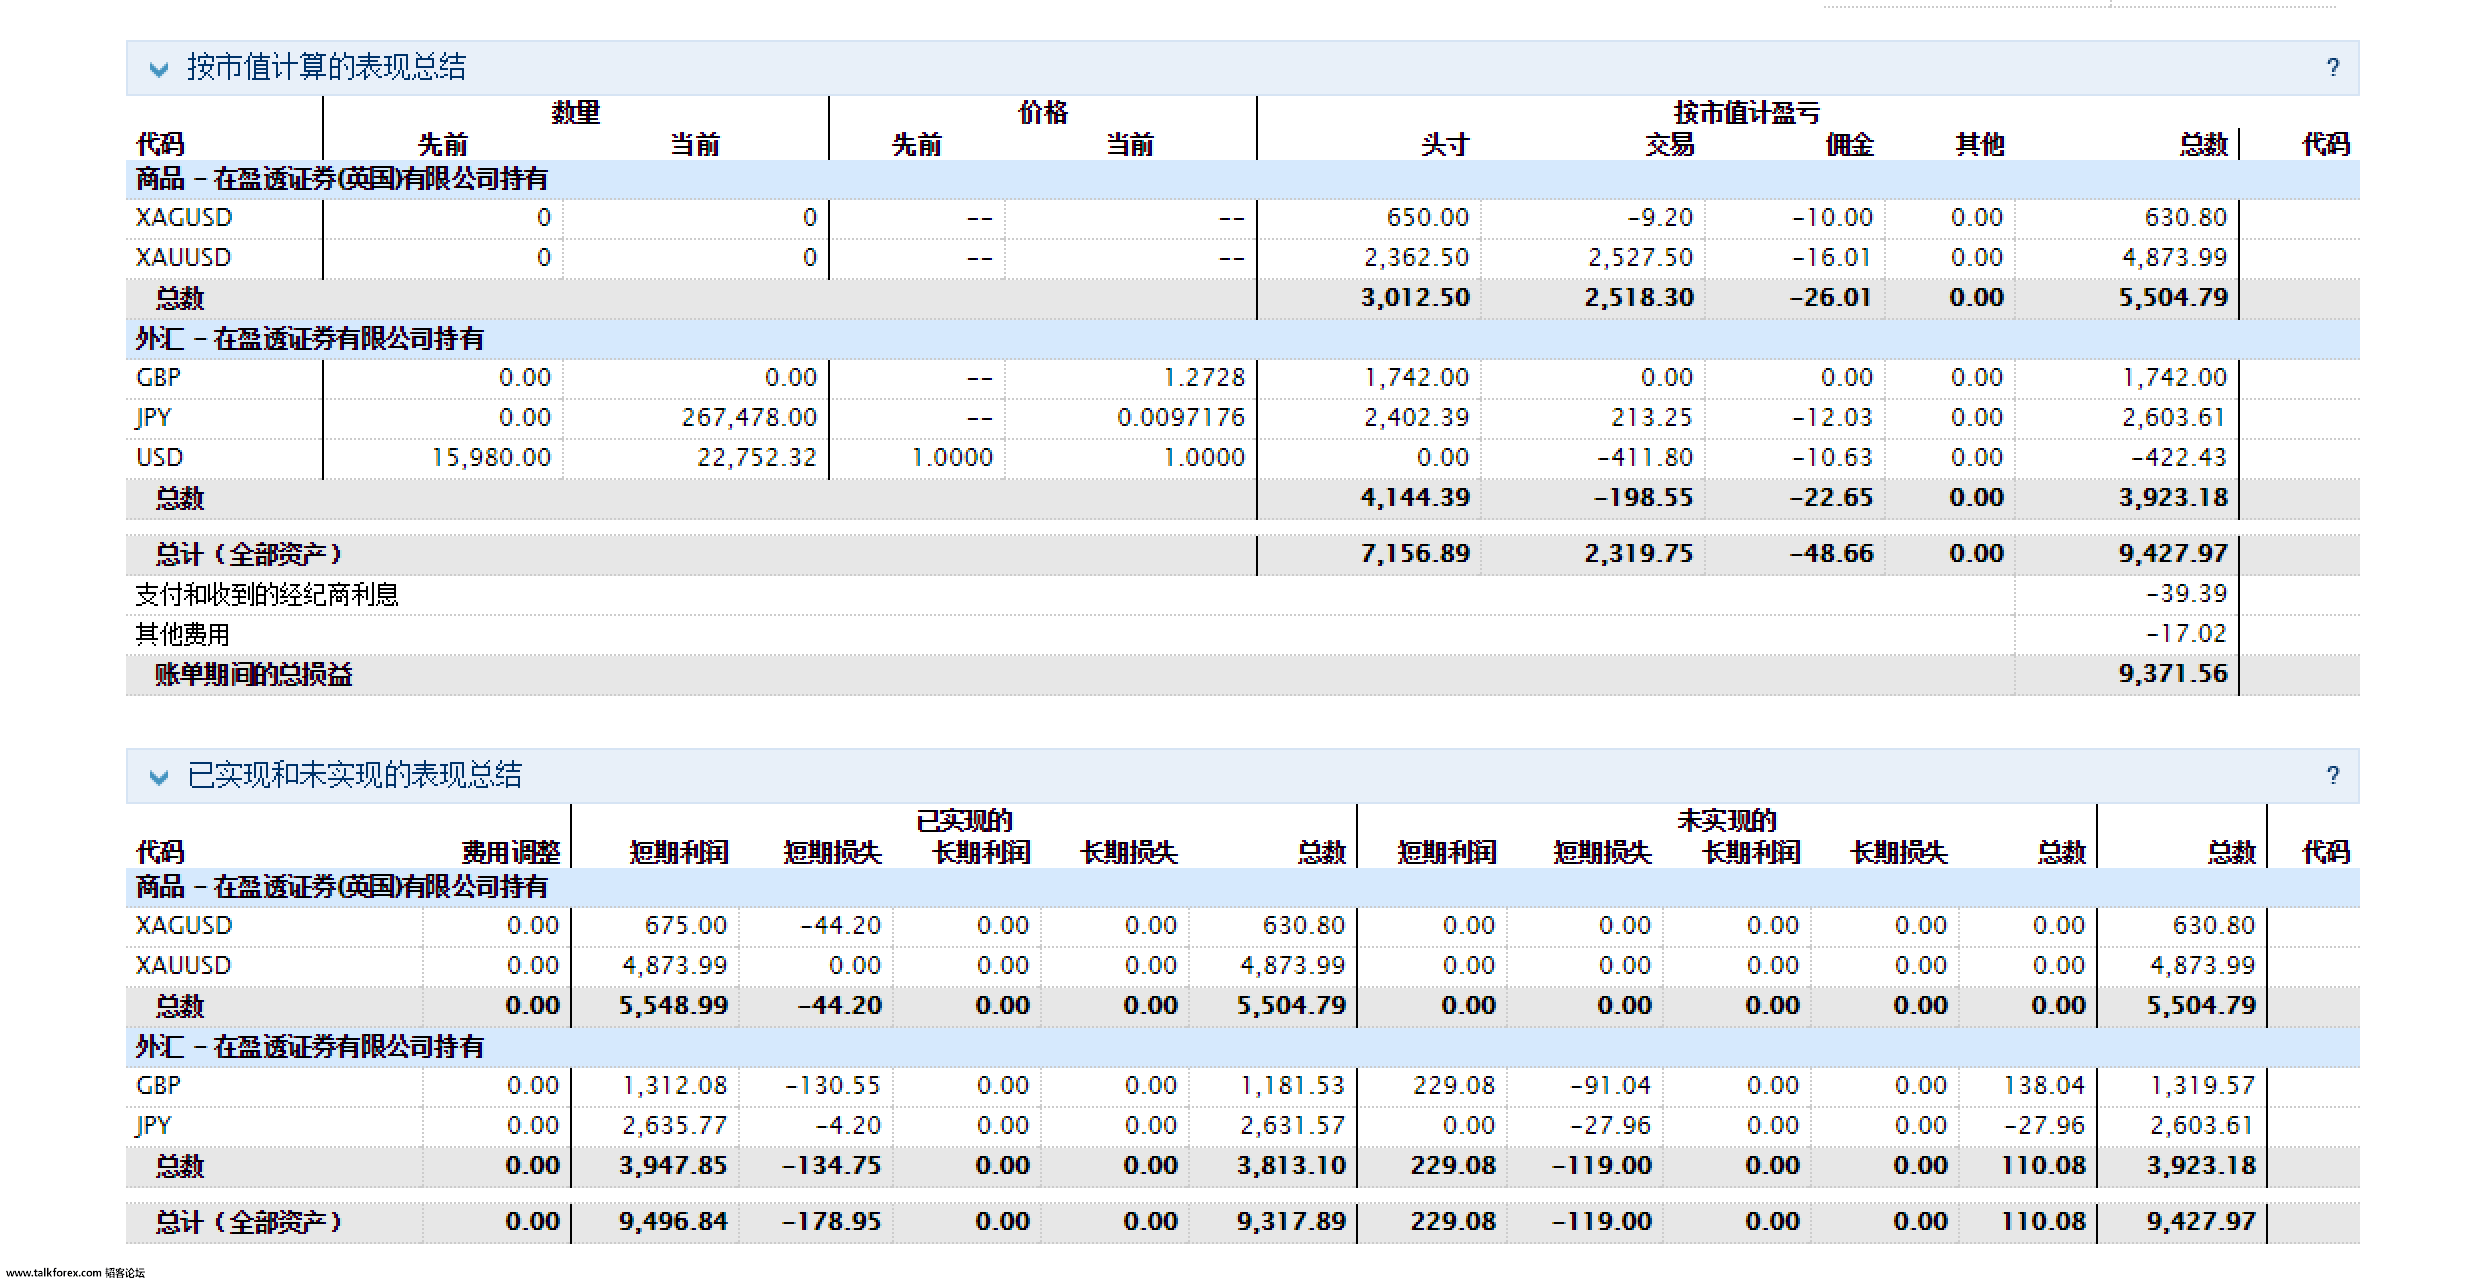This screenshot has height=1283, width=2469.
Task: Click the 交易 column header
Action: 1669,145
